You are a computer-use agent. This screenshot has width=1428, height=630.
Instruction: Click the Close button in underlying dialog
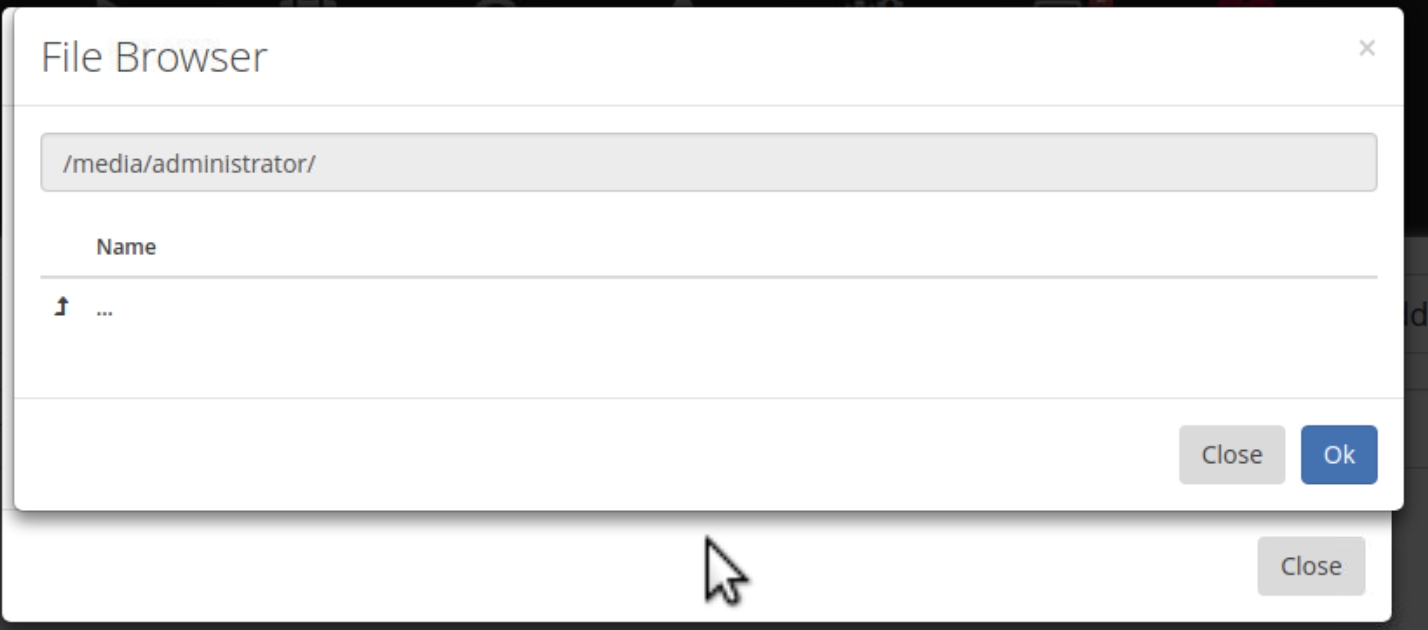click(x=1310, y=566)
